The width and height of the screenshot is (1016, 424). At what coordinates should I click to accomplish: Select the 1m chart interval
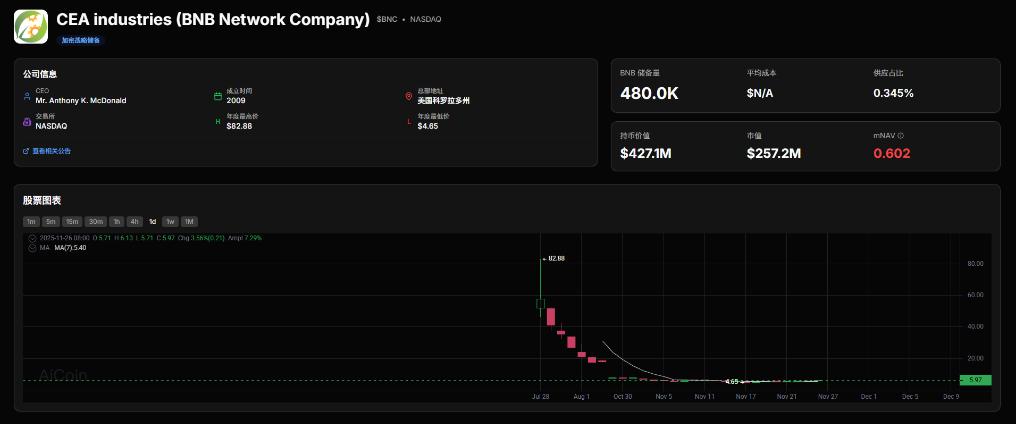coord(31,221)
